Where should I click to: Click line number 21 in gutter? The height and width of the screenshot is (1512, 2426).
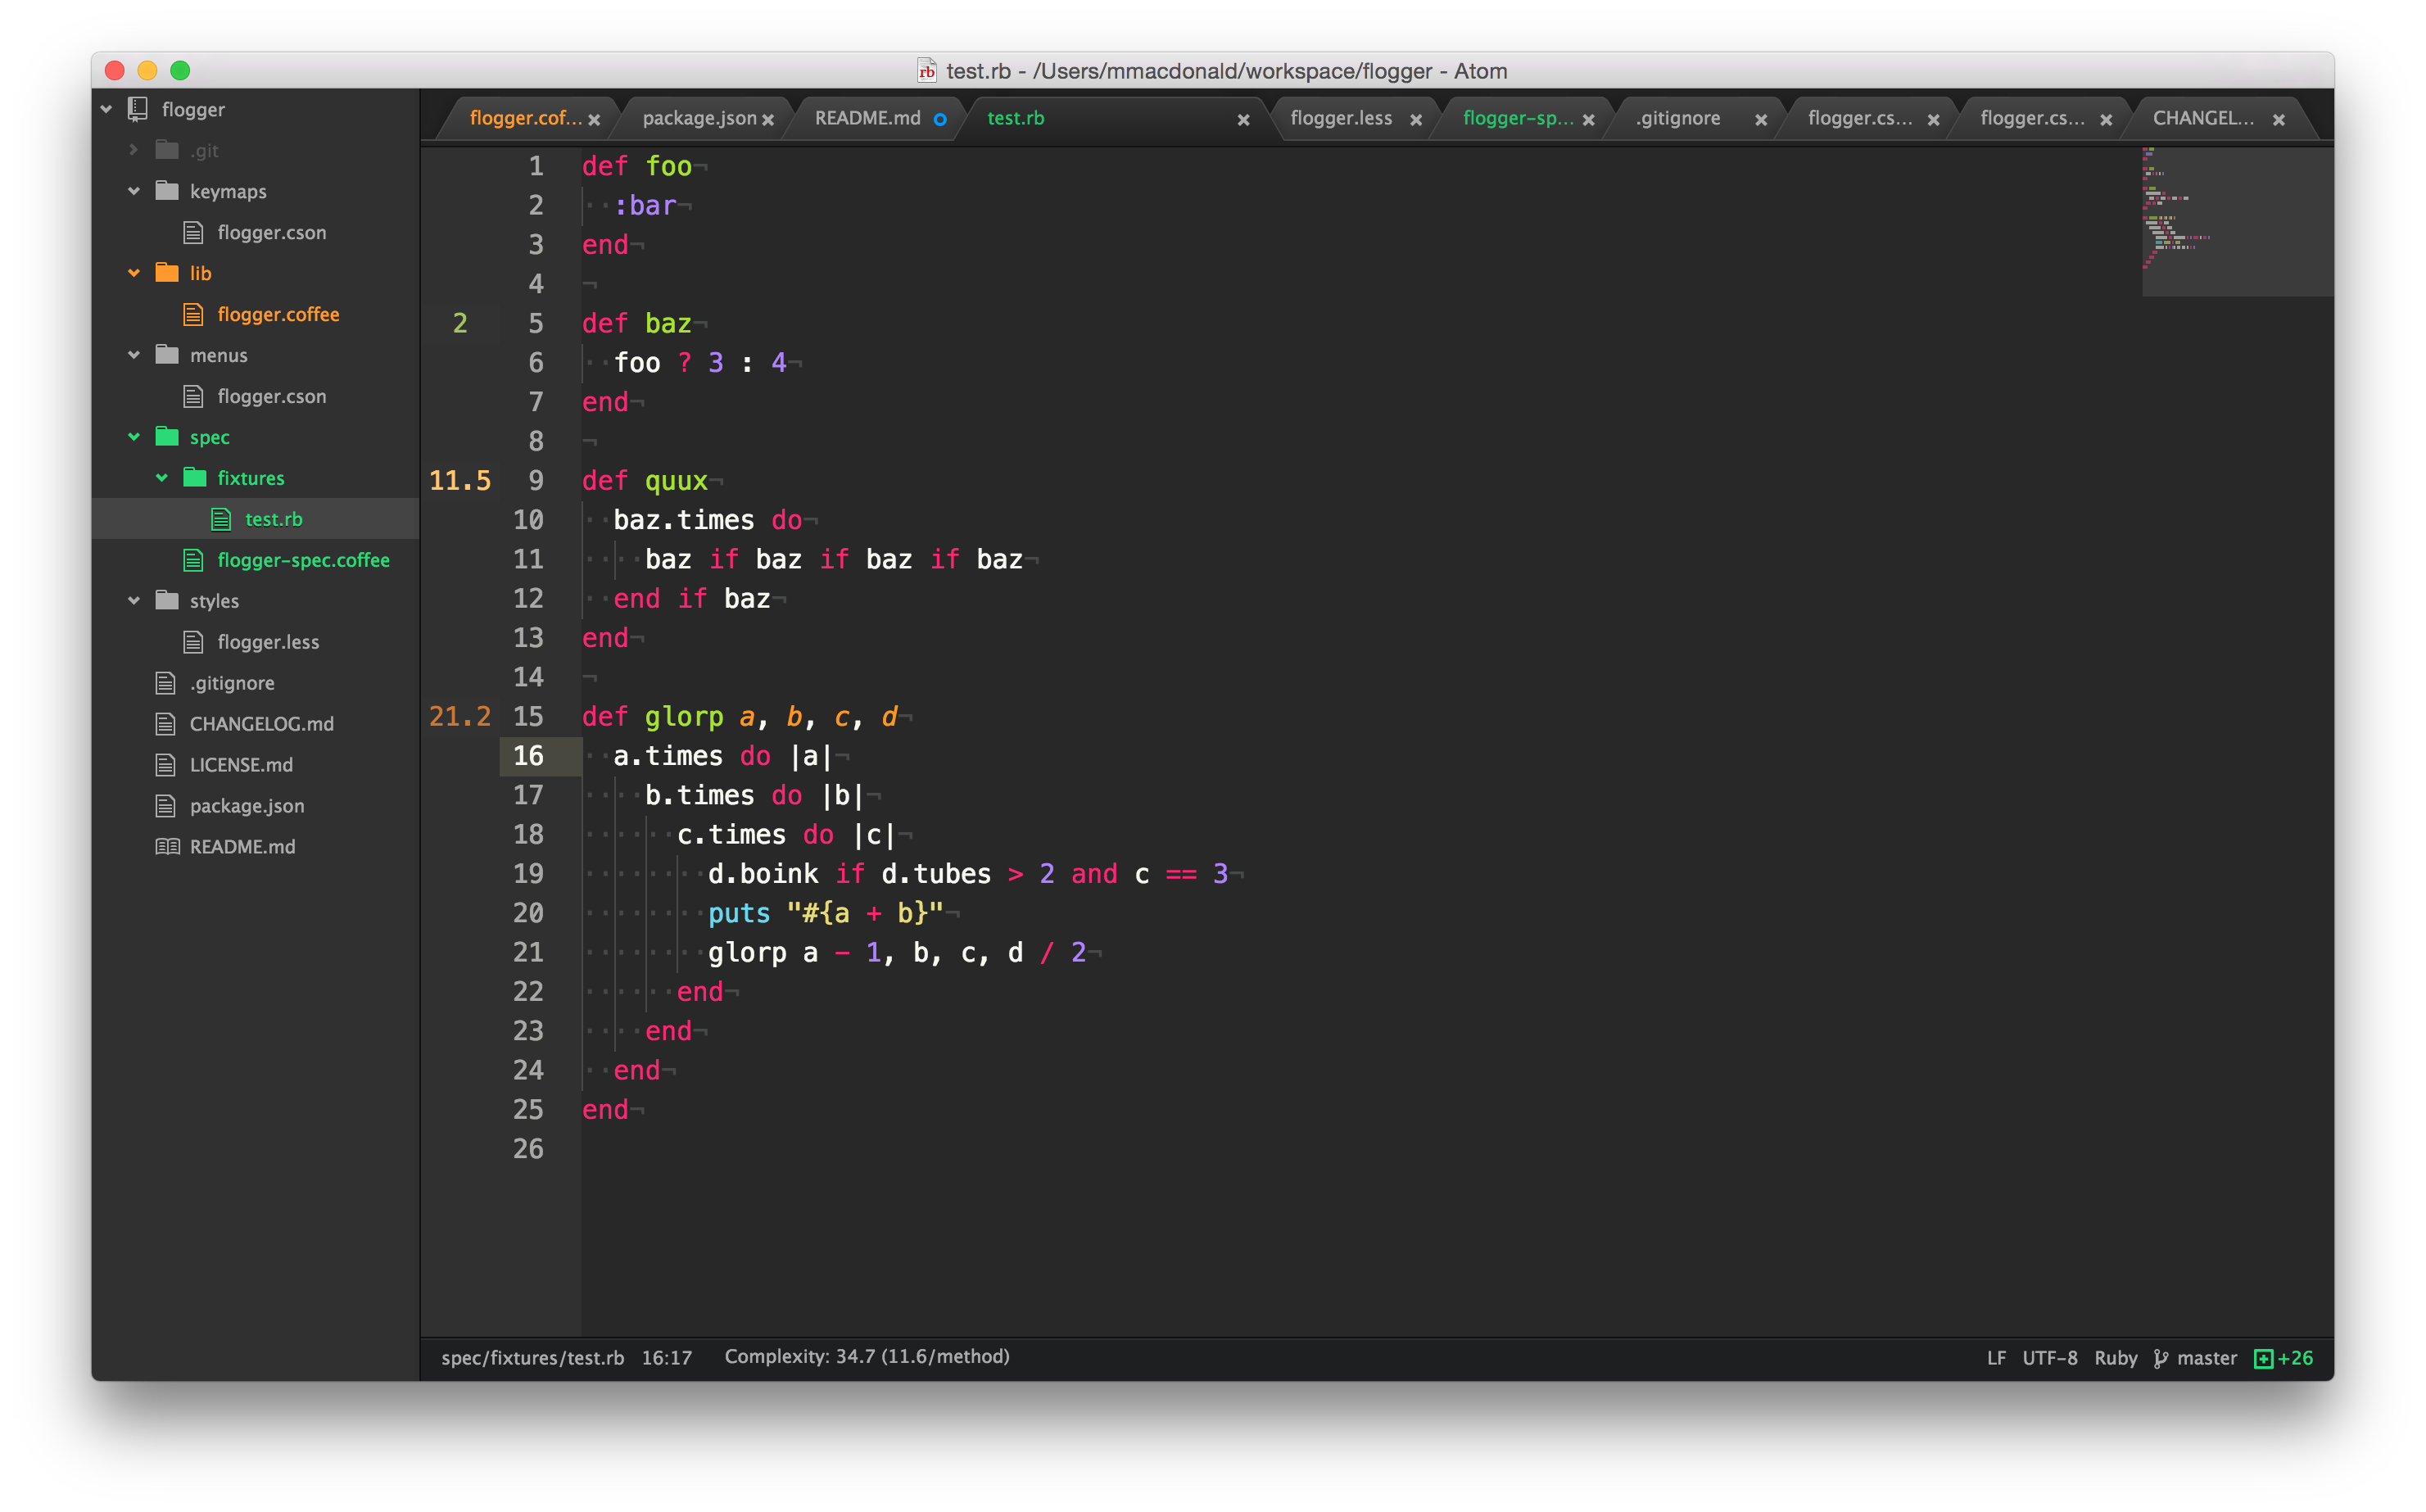point(528,953)
